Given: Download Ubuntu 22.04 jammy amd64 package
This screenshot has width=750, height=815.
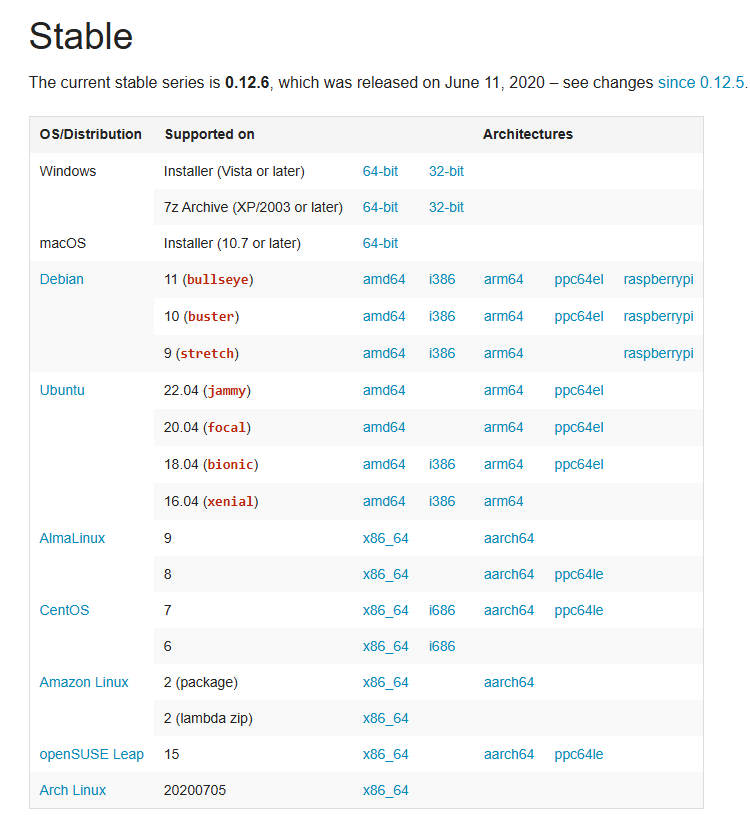Looking at the screenshot, I should (384, 390).
